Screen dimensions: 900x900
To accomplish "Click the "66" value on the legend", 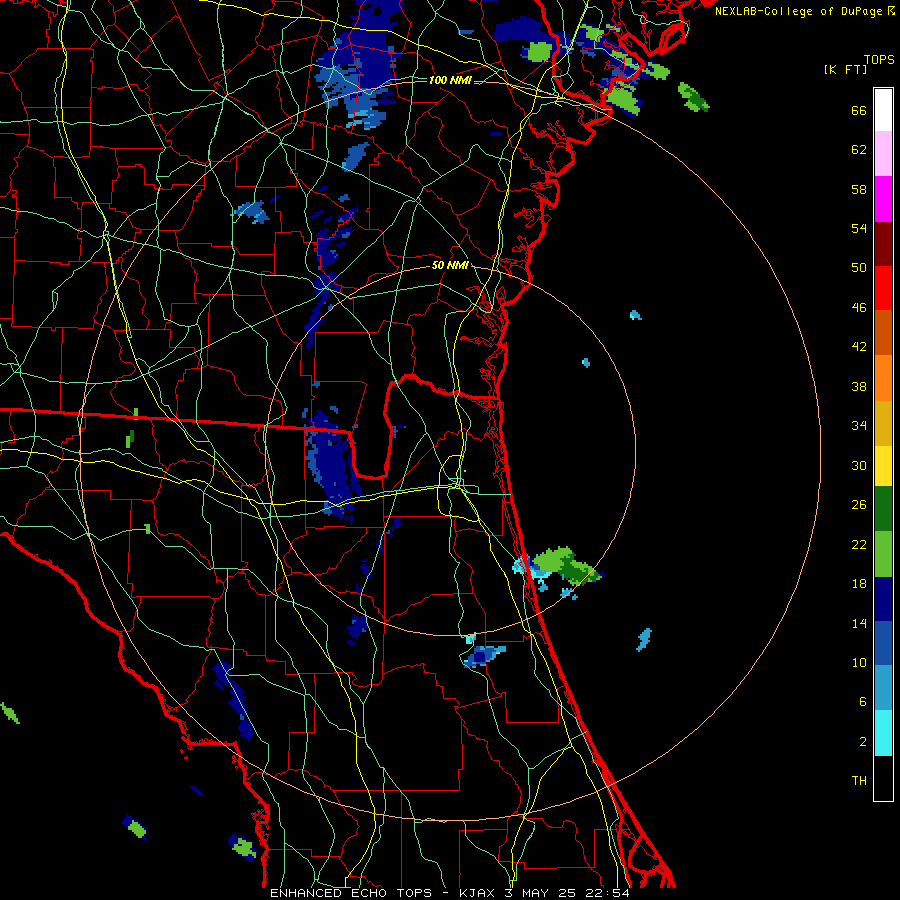I will pyautogui.click(x=859, y=111).
